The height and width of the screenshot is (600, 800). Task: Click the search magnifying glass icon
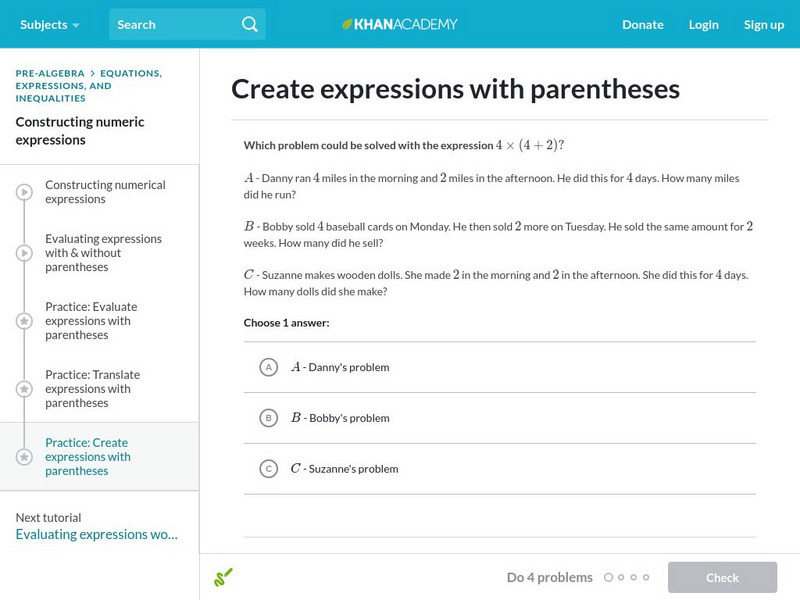tap(250, 24)
